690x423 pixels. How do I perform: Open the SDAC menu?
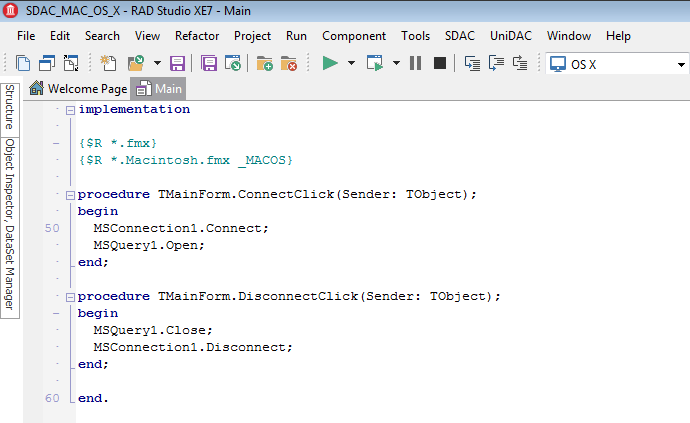click(459, 36)
